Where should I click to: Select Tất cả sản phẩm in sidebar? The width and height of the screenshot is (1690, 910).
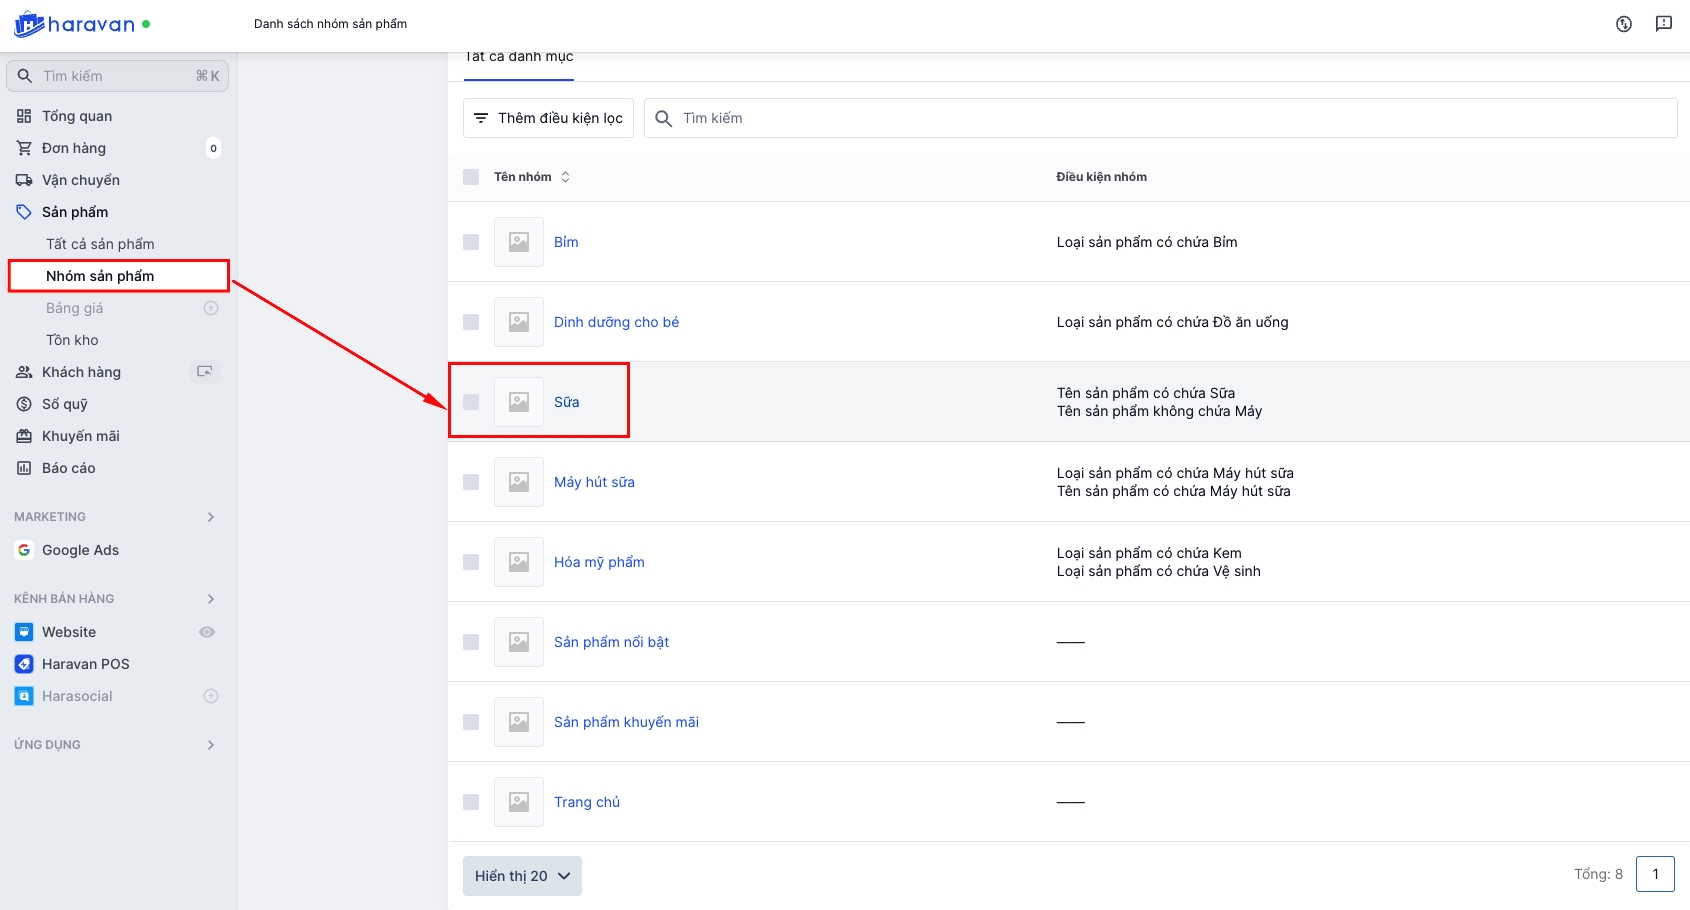(x=100, y=244)
